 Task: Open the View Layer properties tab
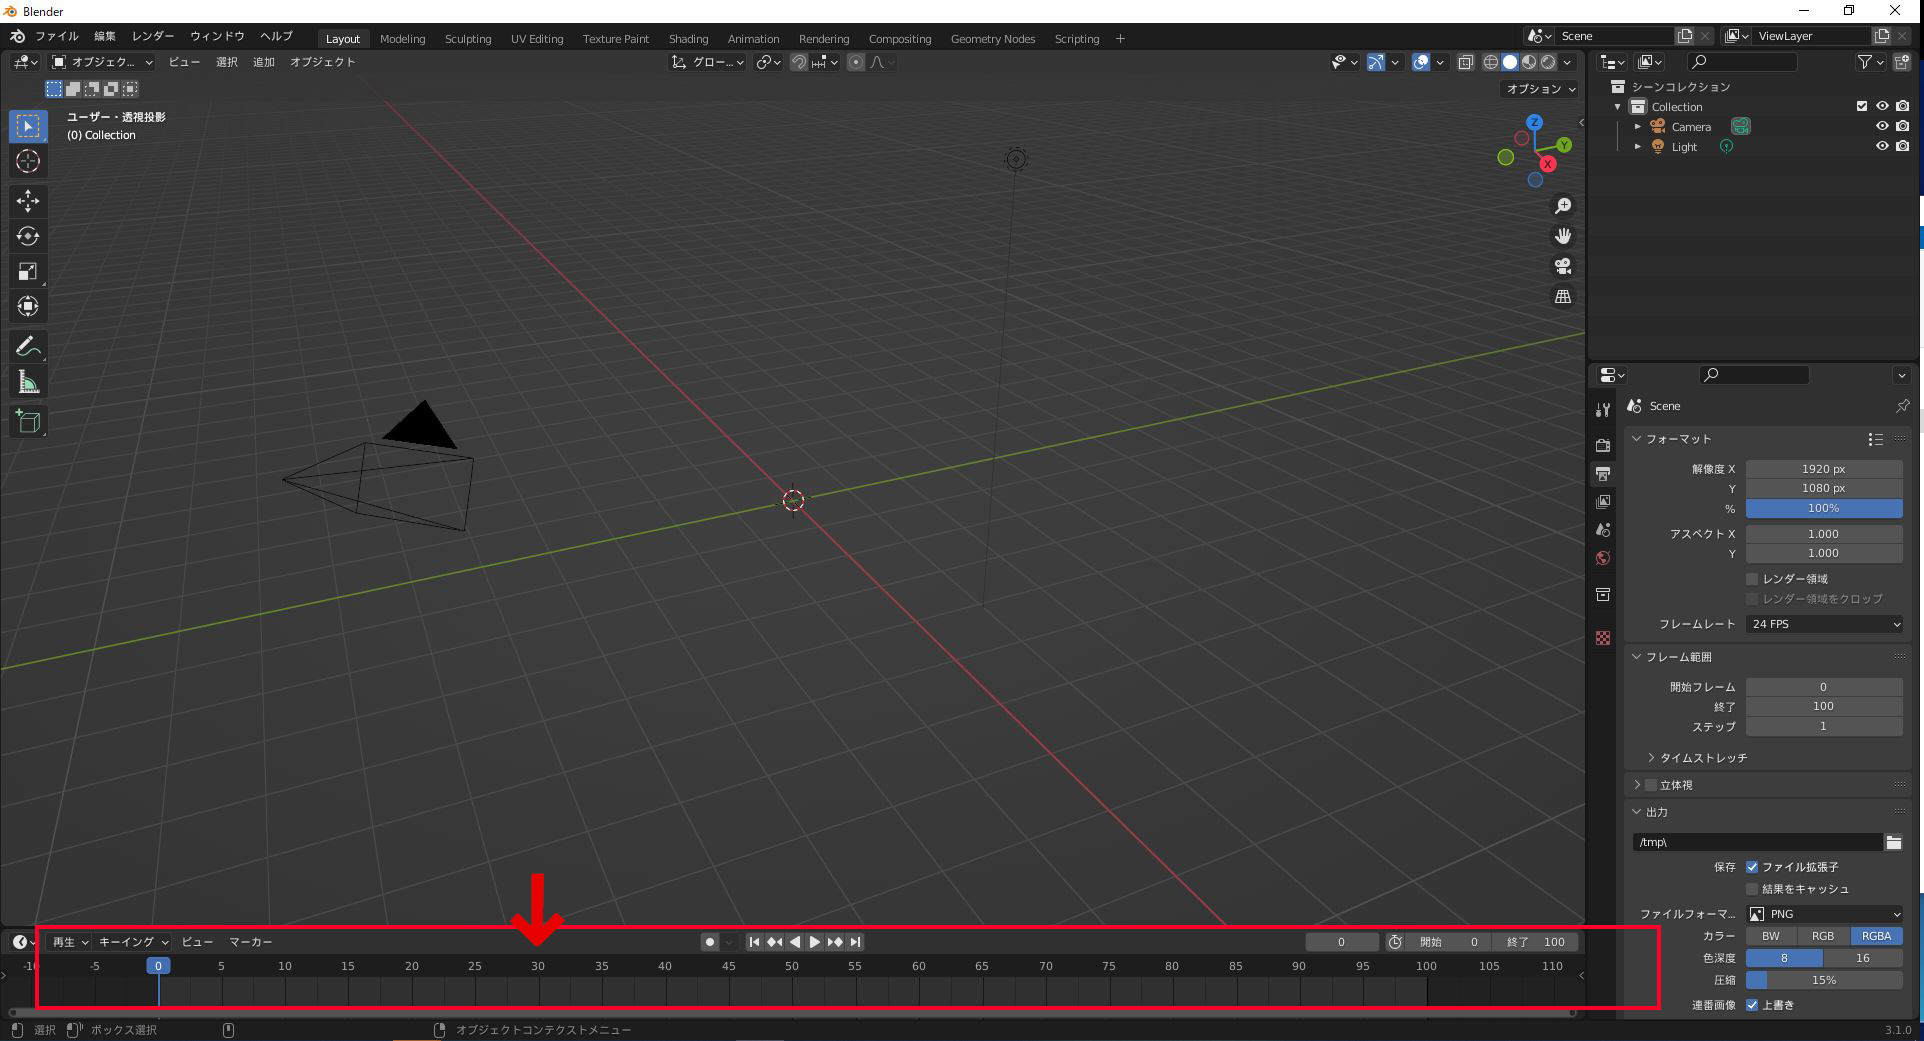(1603, 501)
